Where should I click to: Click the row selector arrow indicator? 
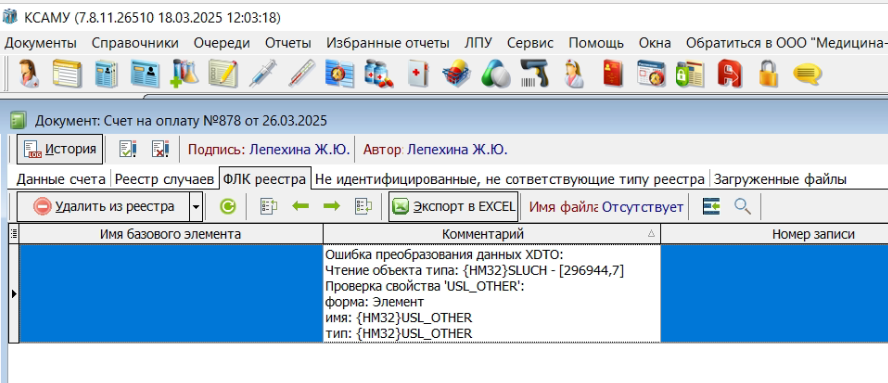14,293
